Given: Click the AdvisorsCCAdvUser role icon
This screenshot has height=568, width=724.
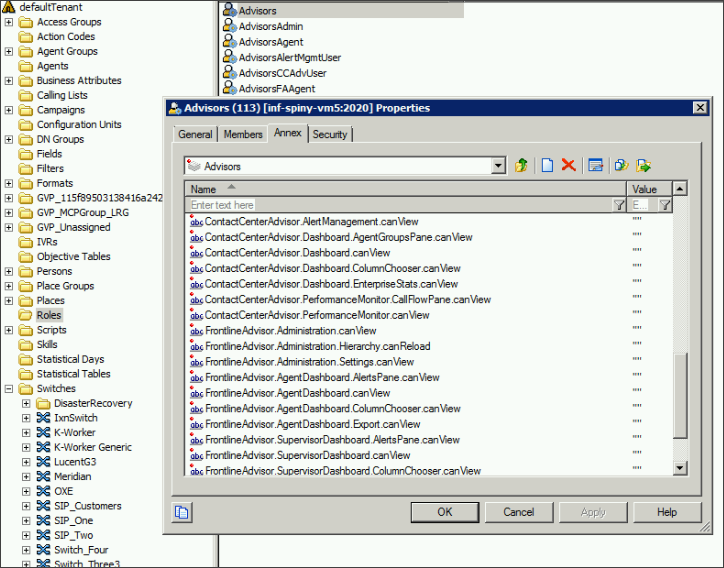Looking at the screenshot, I should point(229,73).
